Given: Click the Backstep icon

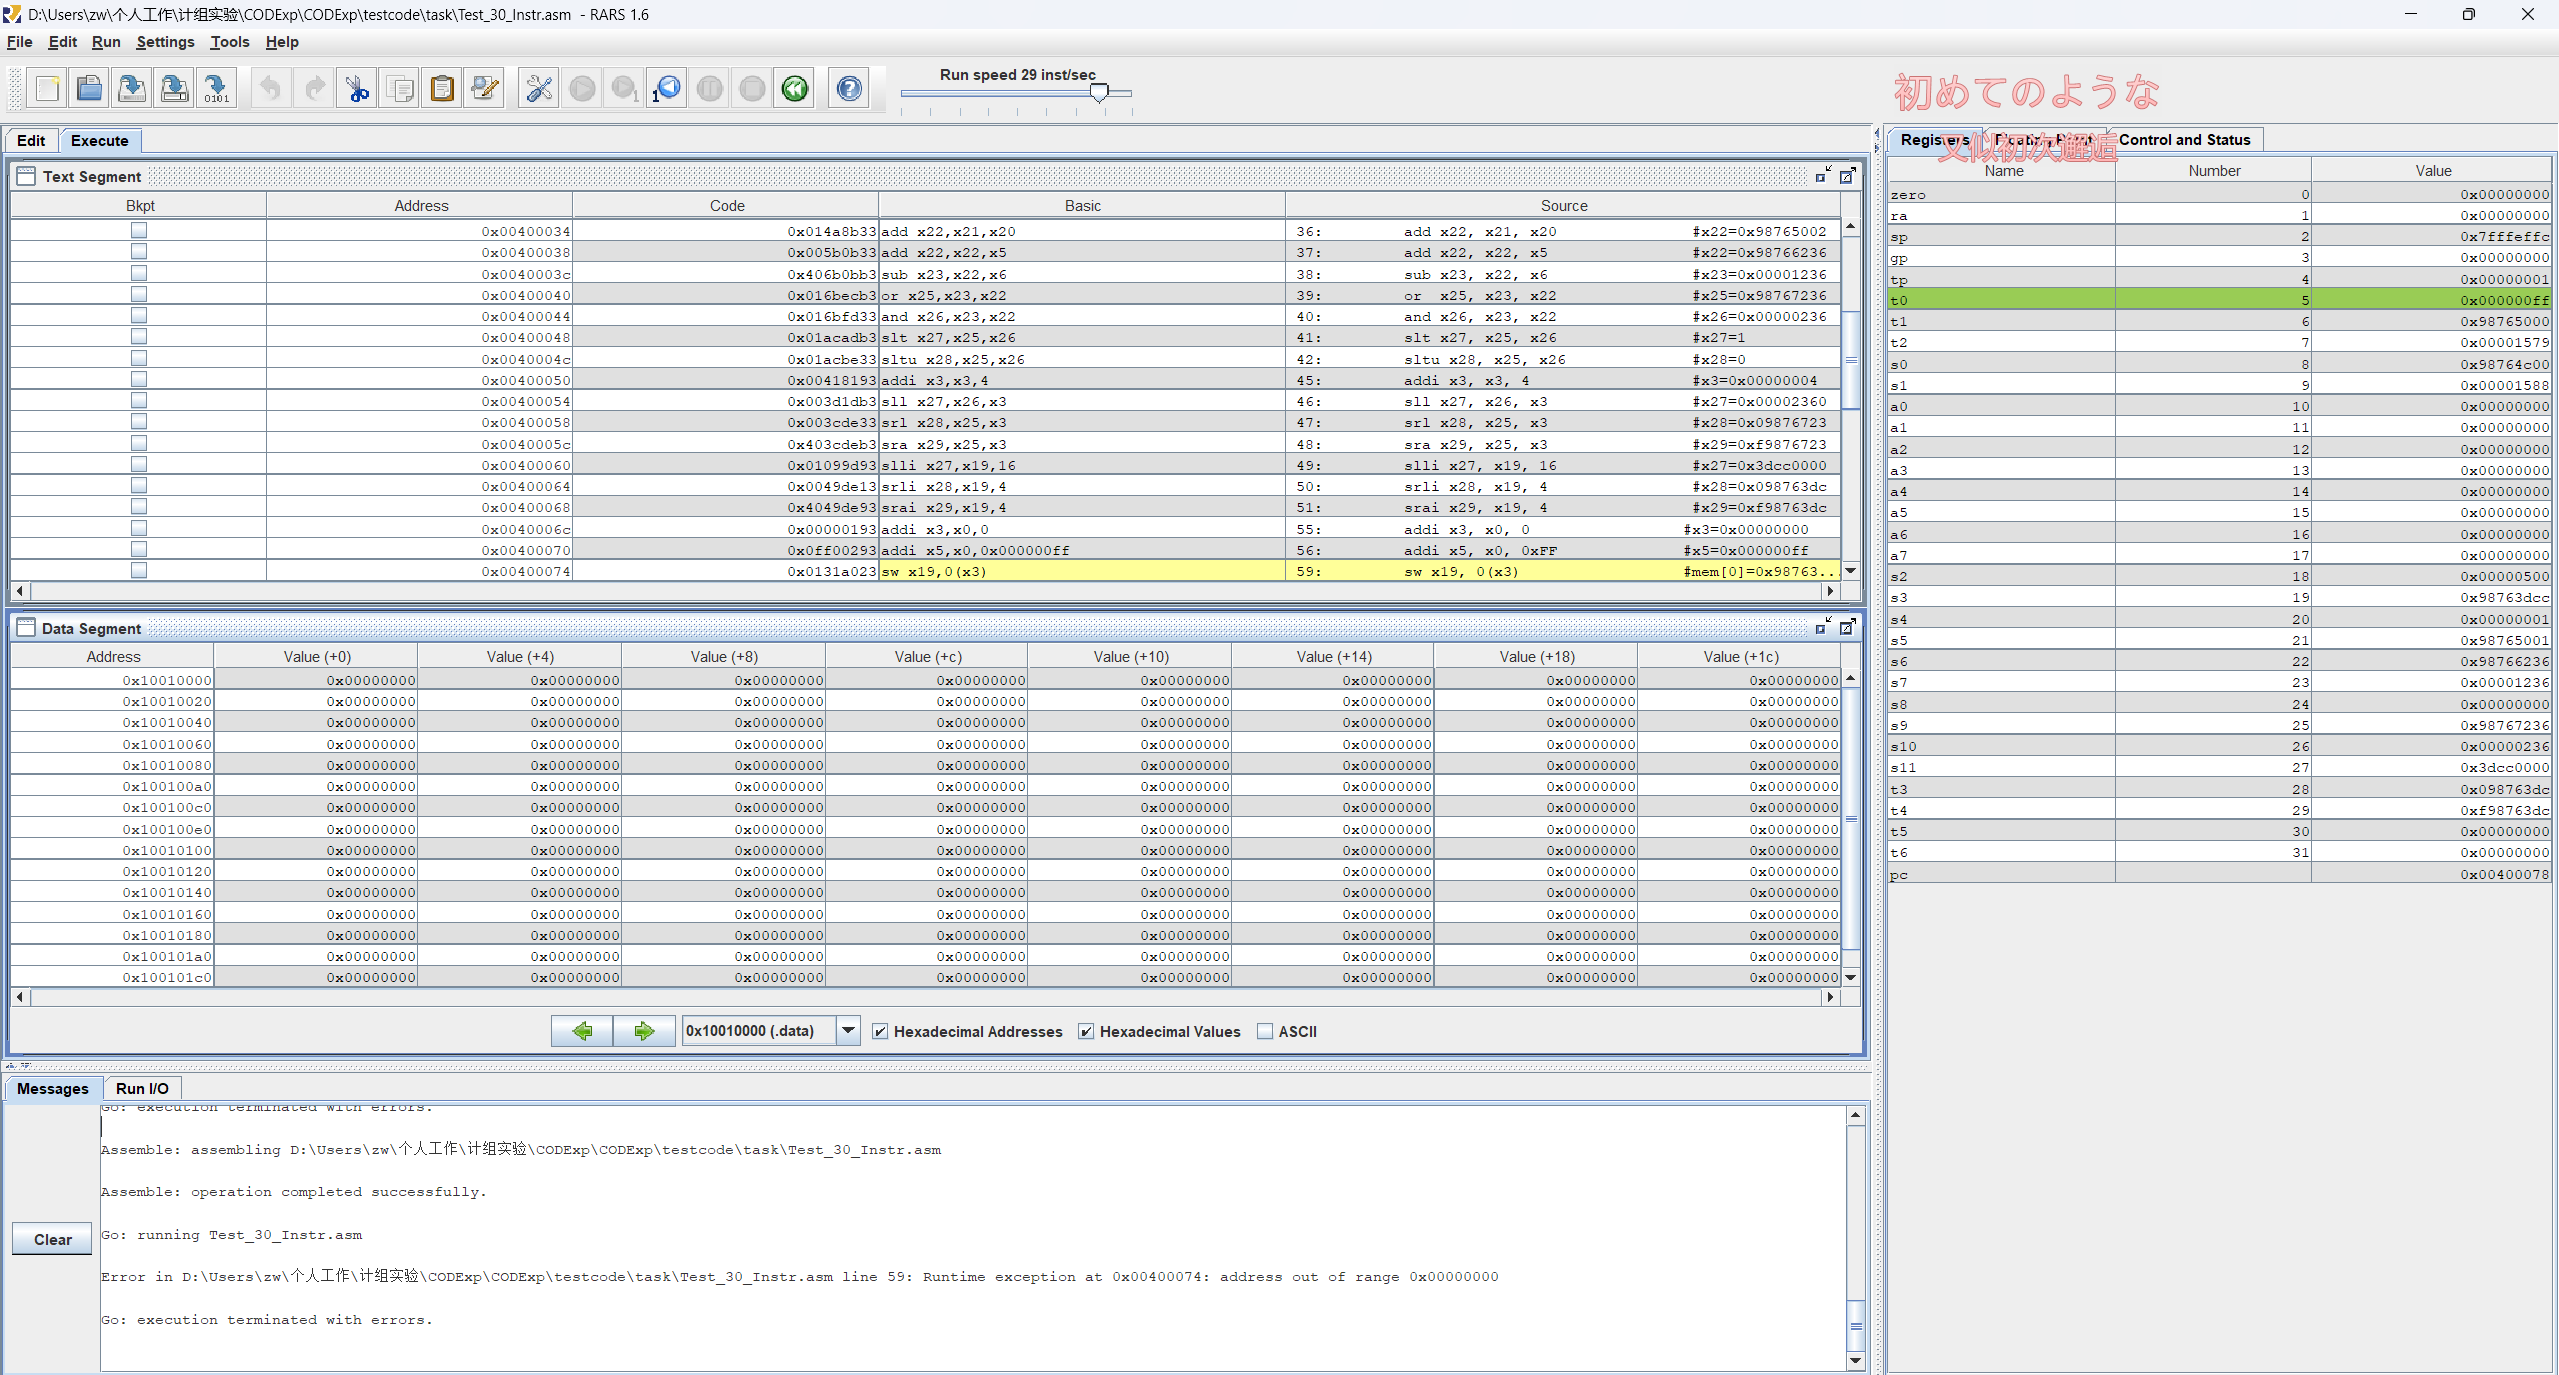Looking at the screenshot, I should pyautogui.click(x=667, y=89).
